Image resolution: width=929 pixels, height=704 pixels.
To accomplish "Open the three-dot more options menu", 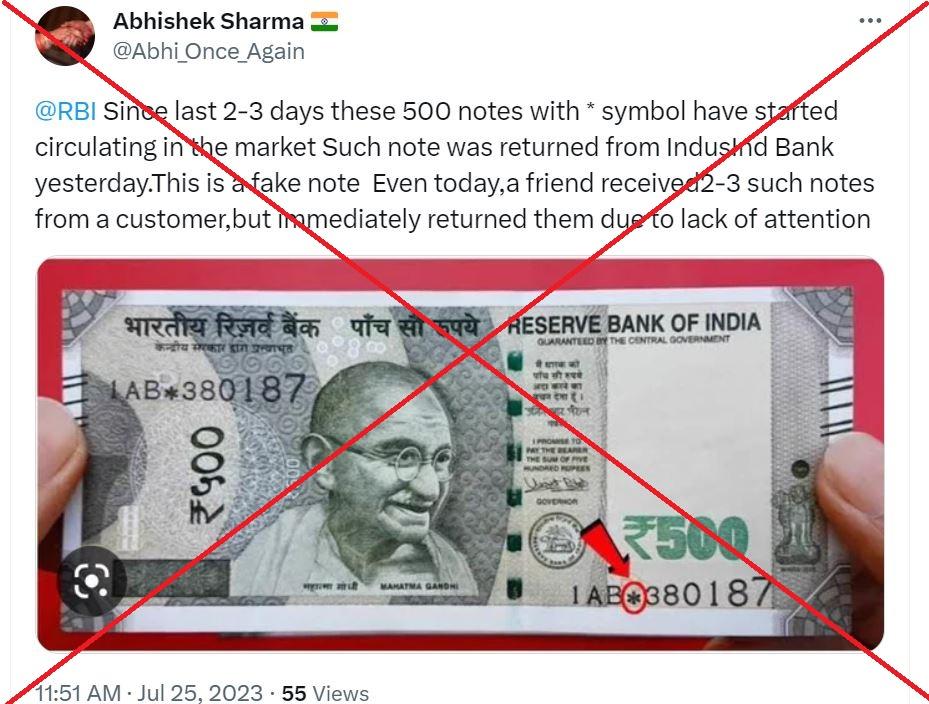I will click(x=870, y=21).
